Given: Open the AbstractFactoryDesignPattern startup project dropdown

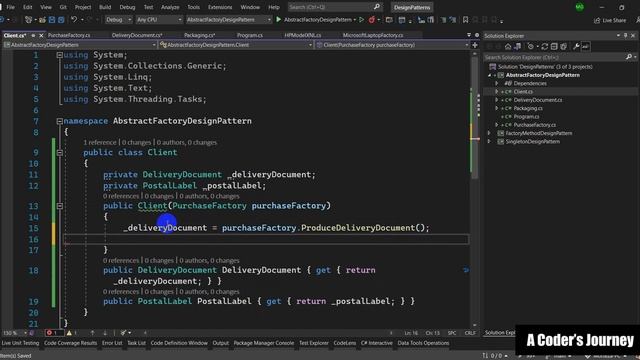Looking at the screenshot, I should click(229, 20).
